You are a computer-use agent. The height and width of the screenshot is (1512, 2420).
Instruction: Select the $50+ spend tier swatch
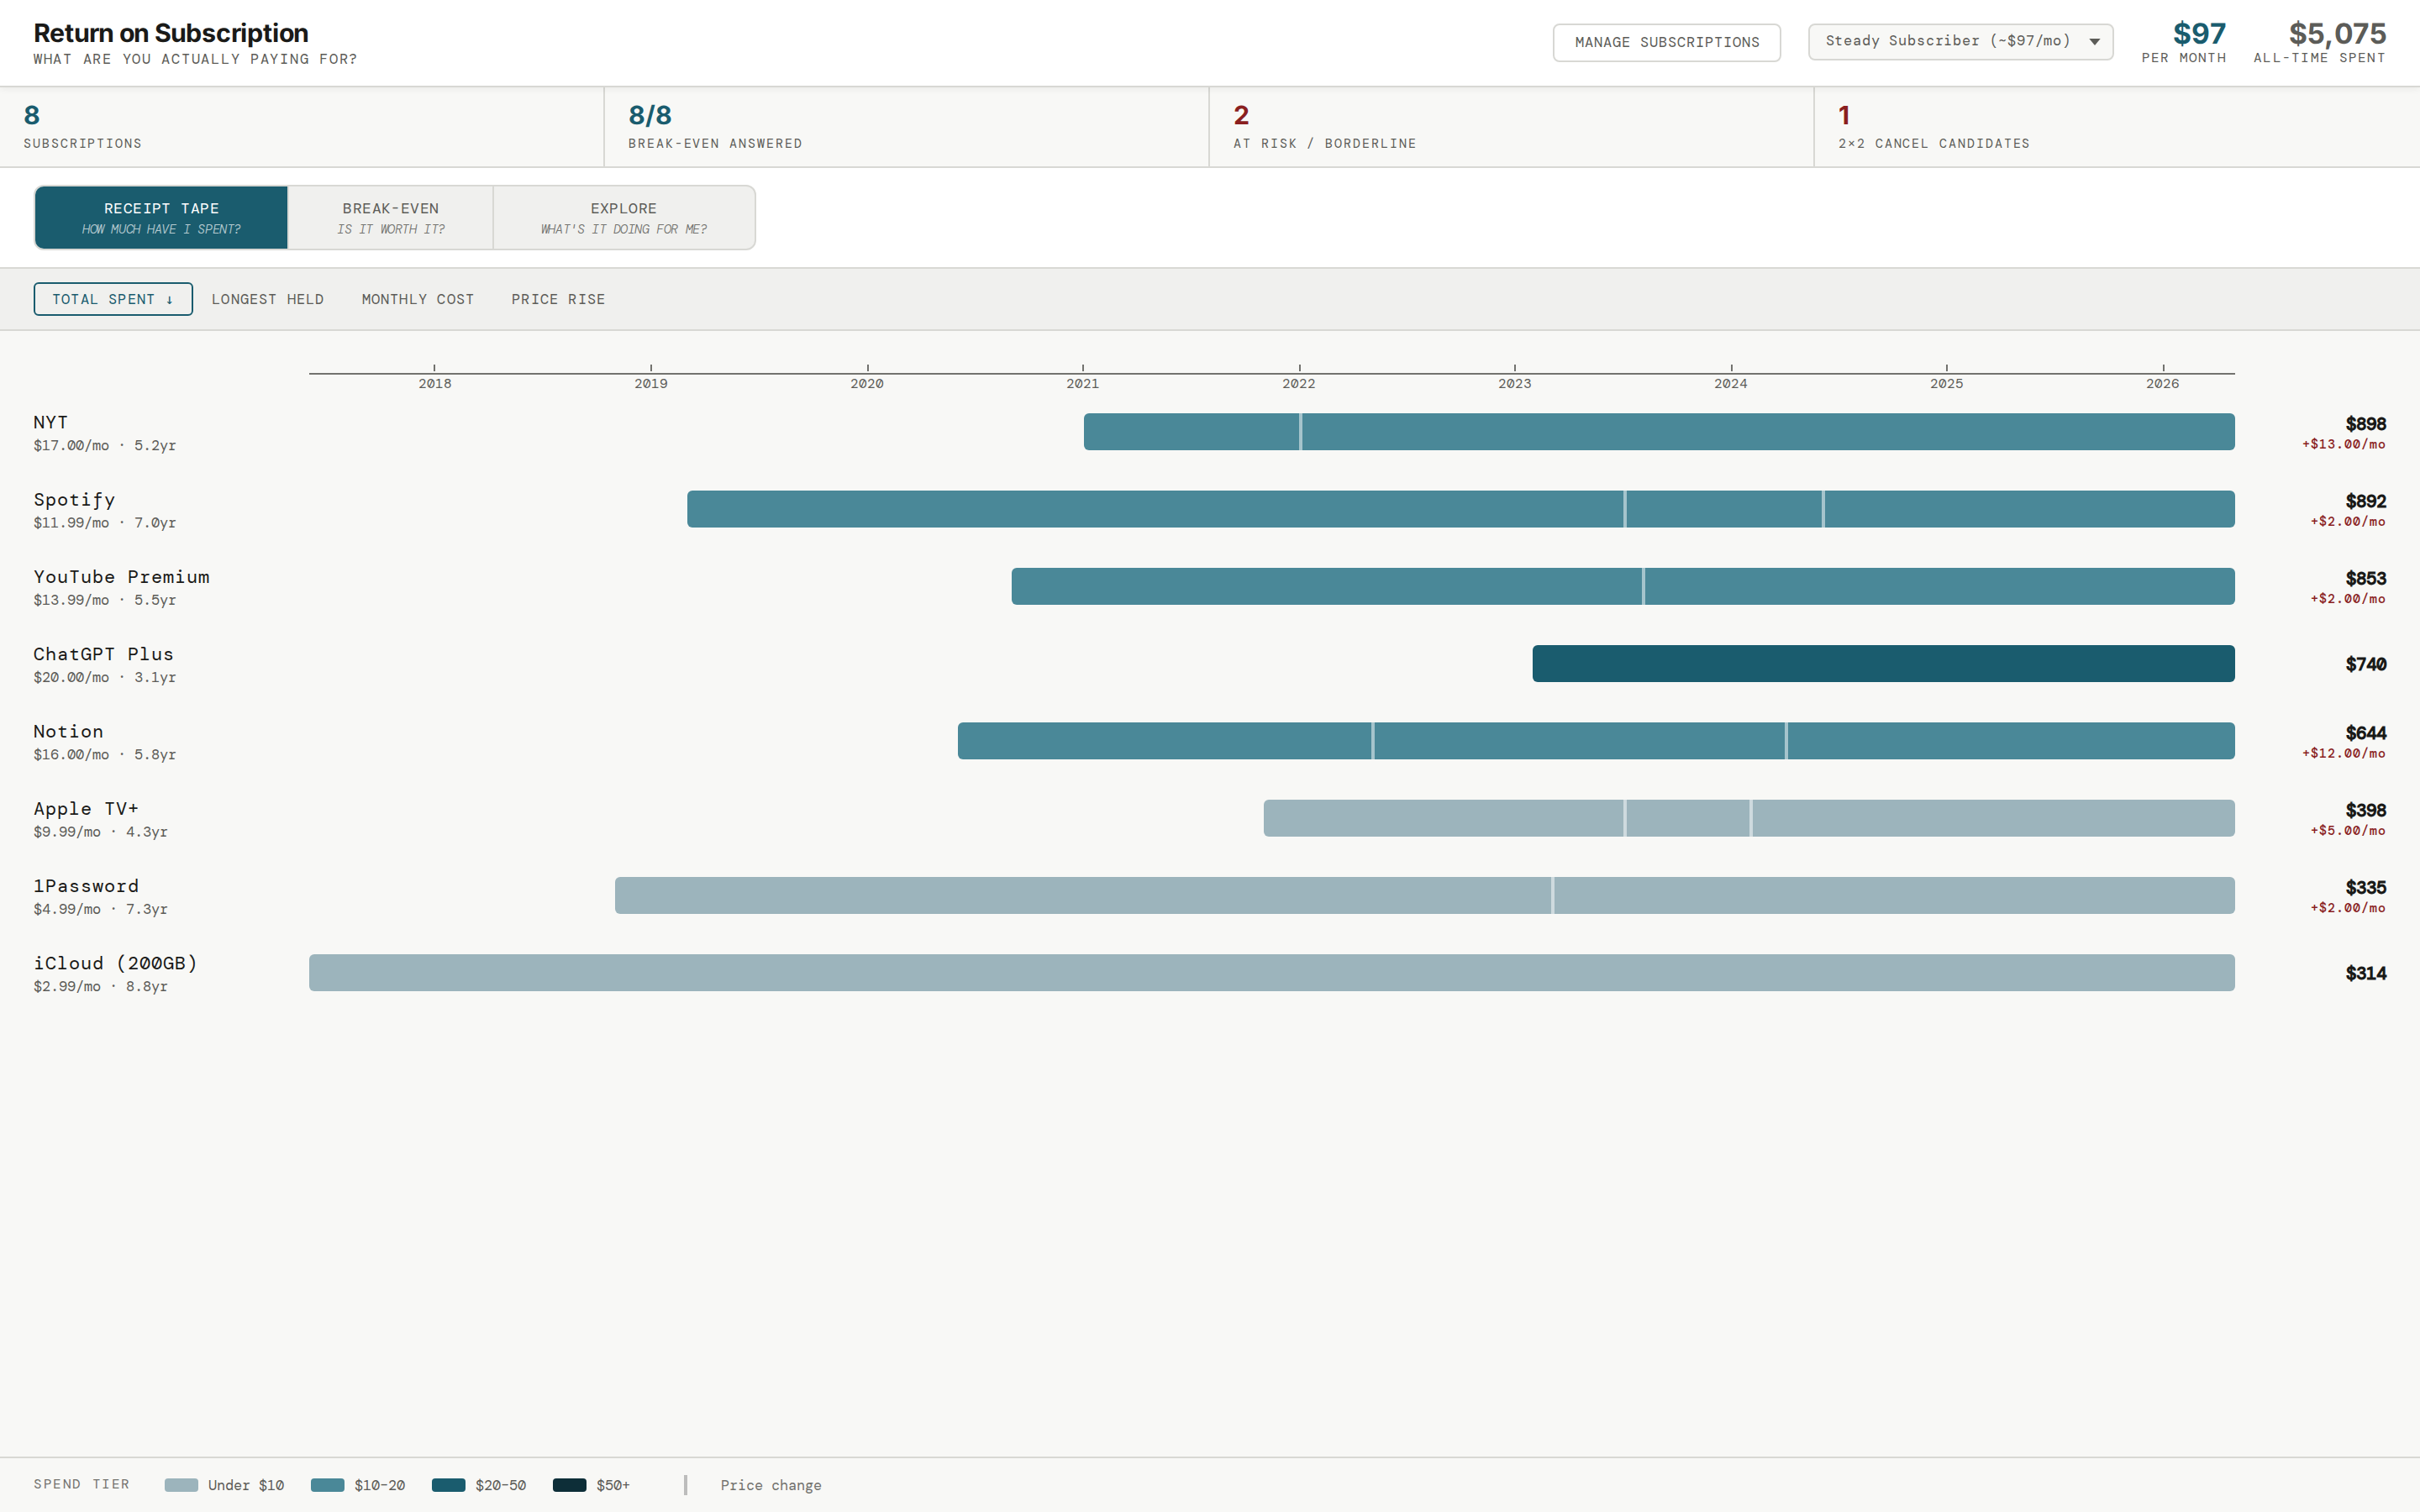tap(570, 1485)
